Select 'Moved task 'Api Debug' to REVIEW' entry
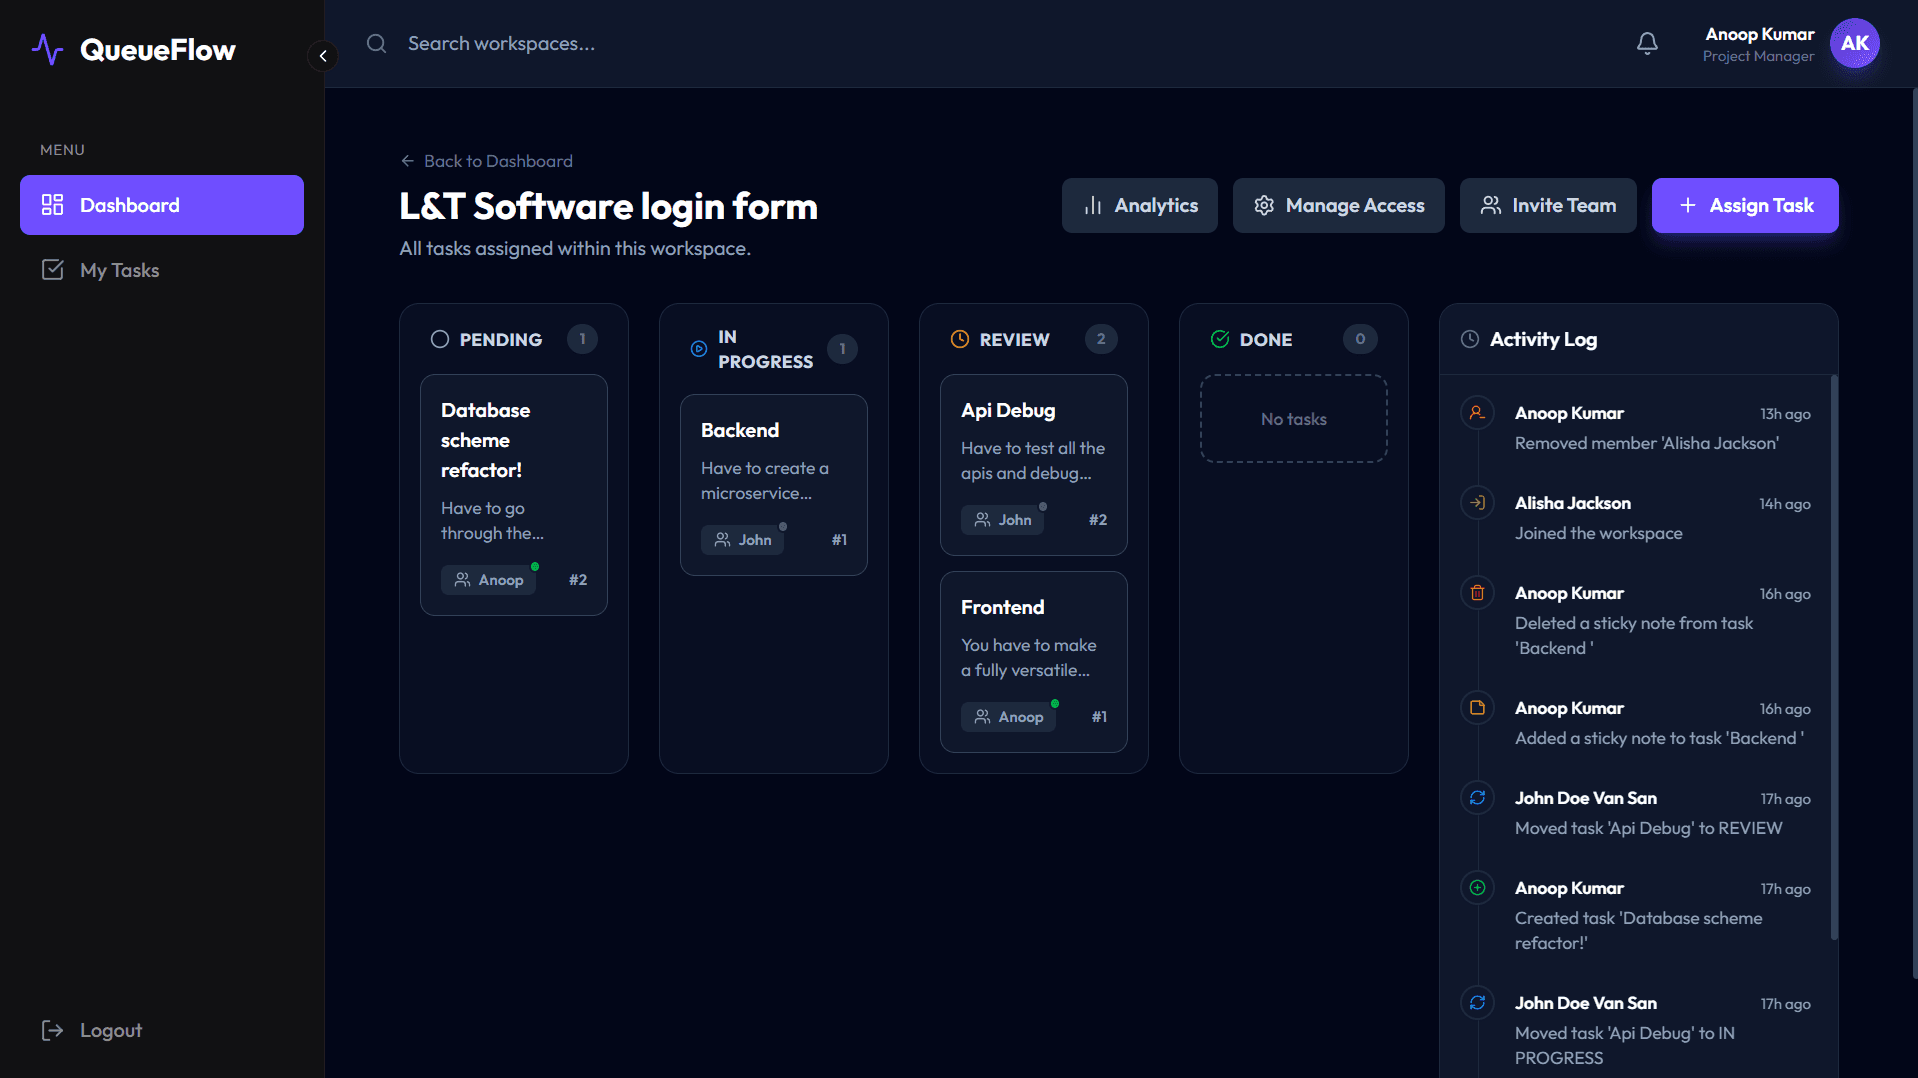Screen dimensions: 1918x1078 coord(1648,829)
